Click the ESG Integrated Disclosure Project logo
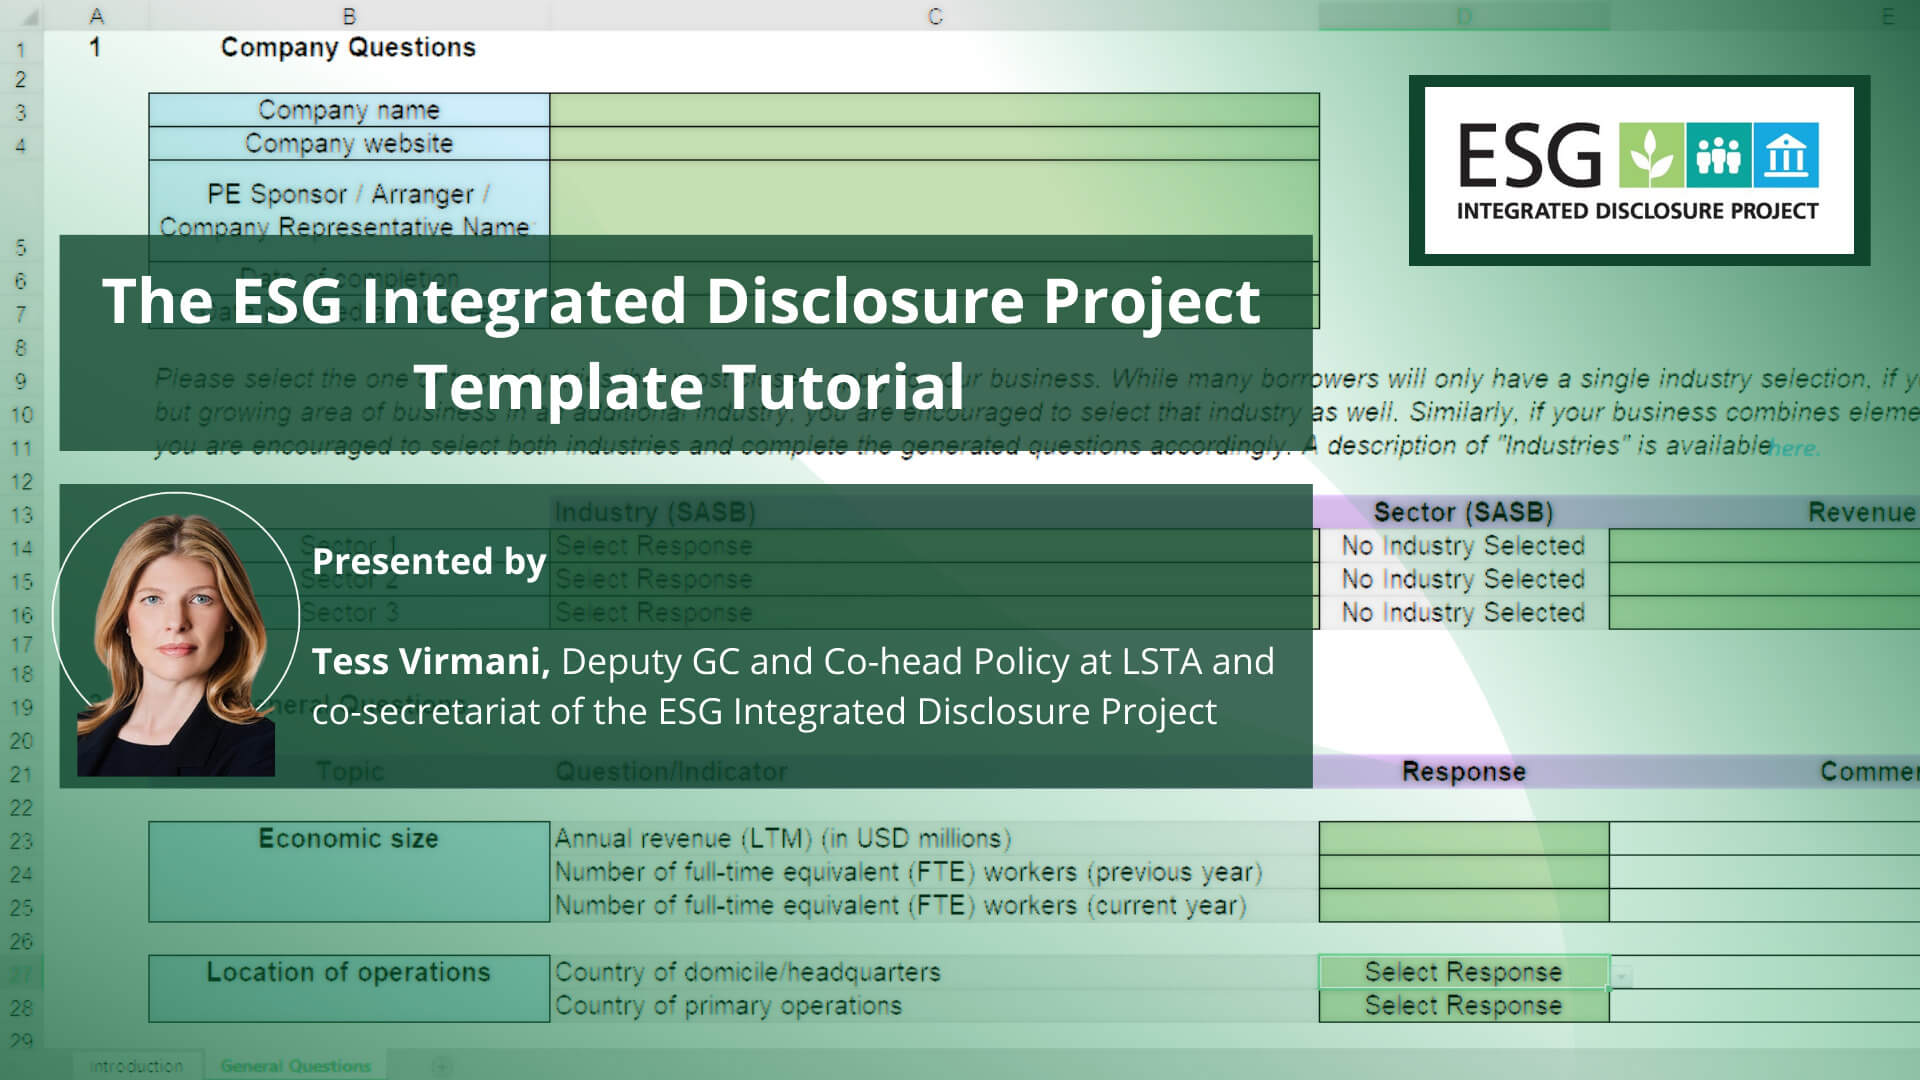1920x1080 pixels. coord(1639,170)
